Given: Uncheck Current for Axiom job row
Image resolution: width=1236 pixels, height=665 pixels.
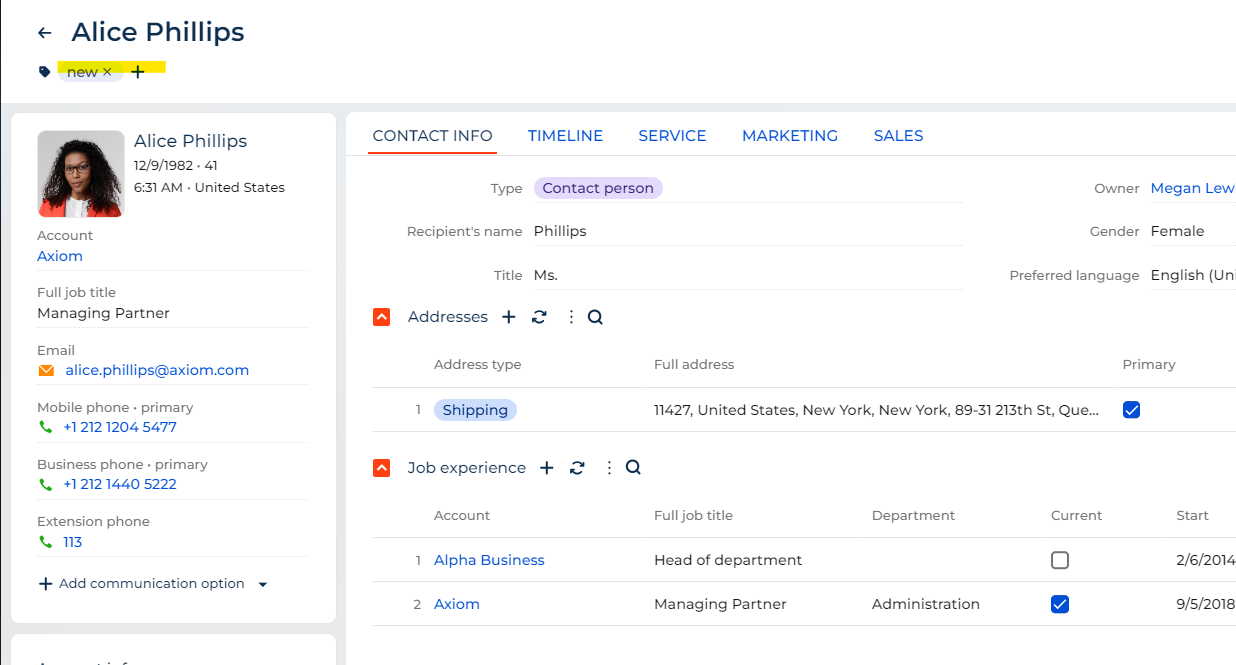Looking at the screenshot, I should click(x=1060, y=604).
